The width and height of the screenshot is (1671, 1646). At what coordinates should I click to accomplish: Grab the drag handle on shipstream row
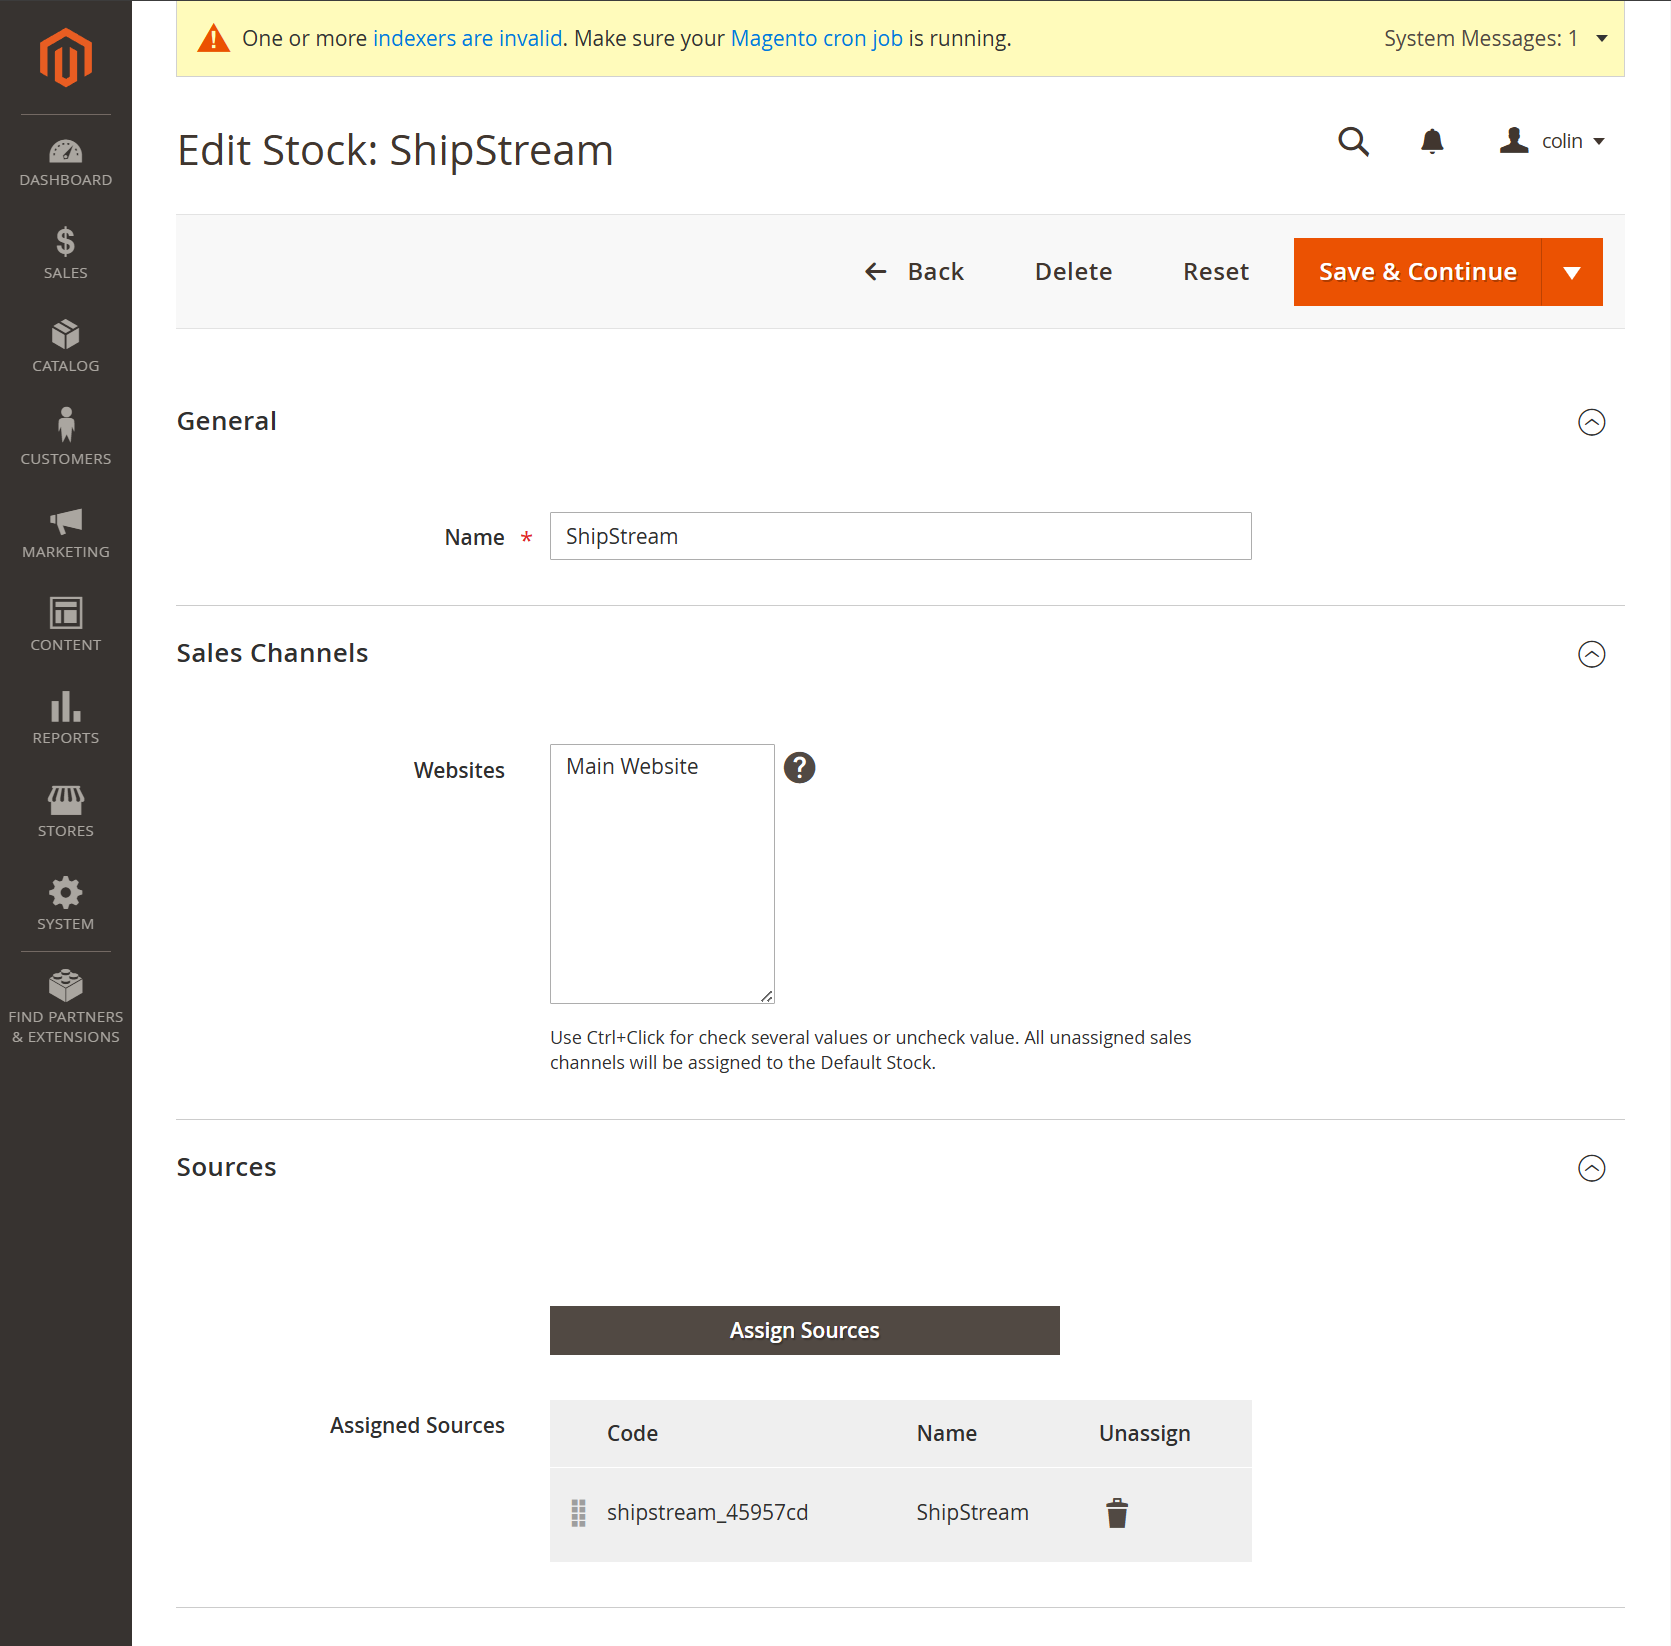coord(578,1513)
